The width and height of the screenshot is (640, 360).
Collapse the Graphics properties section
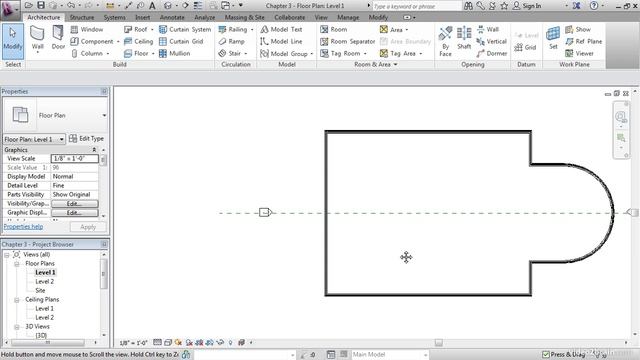click(94, 150)
